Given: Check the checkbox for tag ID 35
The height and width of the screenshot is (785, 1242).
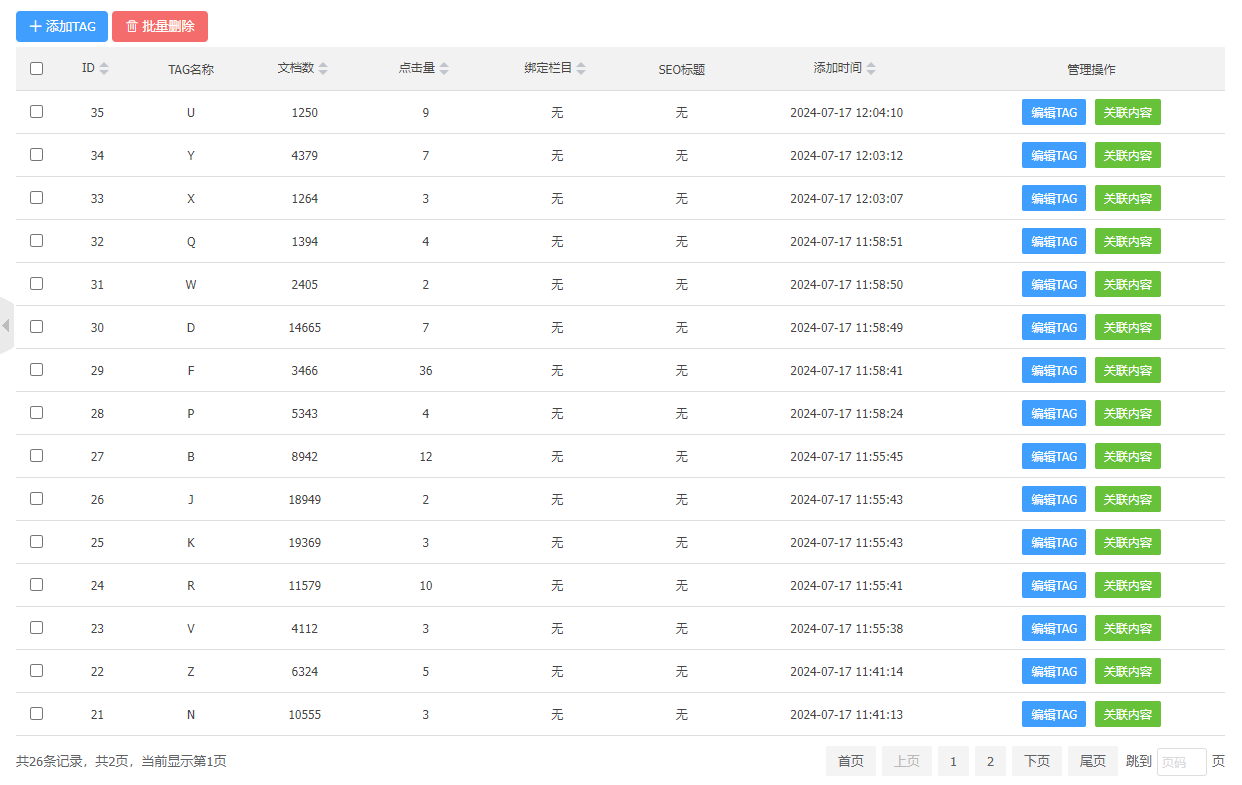Looking at the screenshot, I should (x=37, y=112).
